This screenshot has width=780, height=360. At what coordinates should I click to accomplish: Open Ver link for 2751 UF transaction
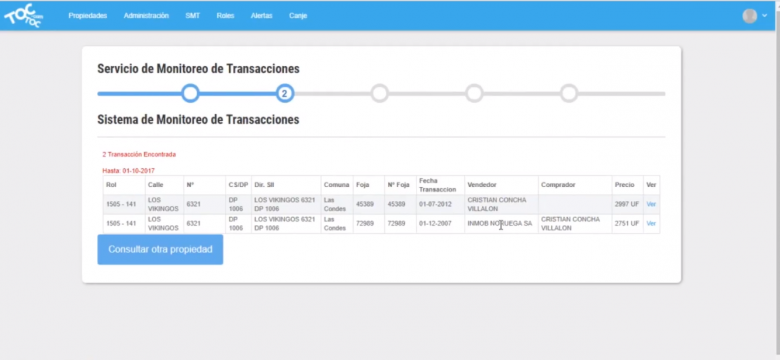pyautogui.click(x=651, y=224)
